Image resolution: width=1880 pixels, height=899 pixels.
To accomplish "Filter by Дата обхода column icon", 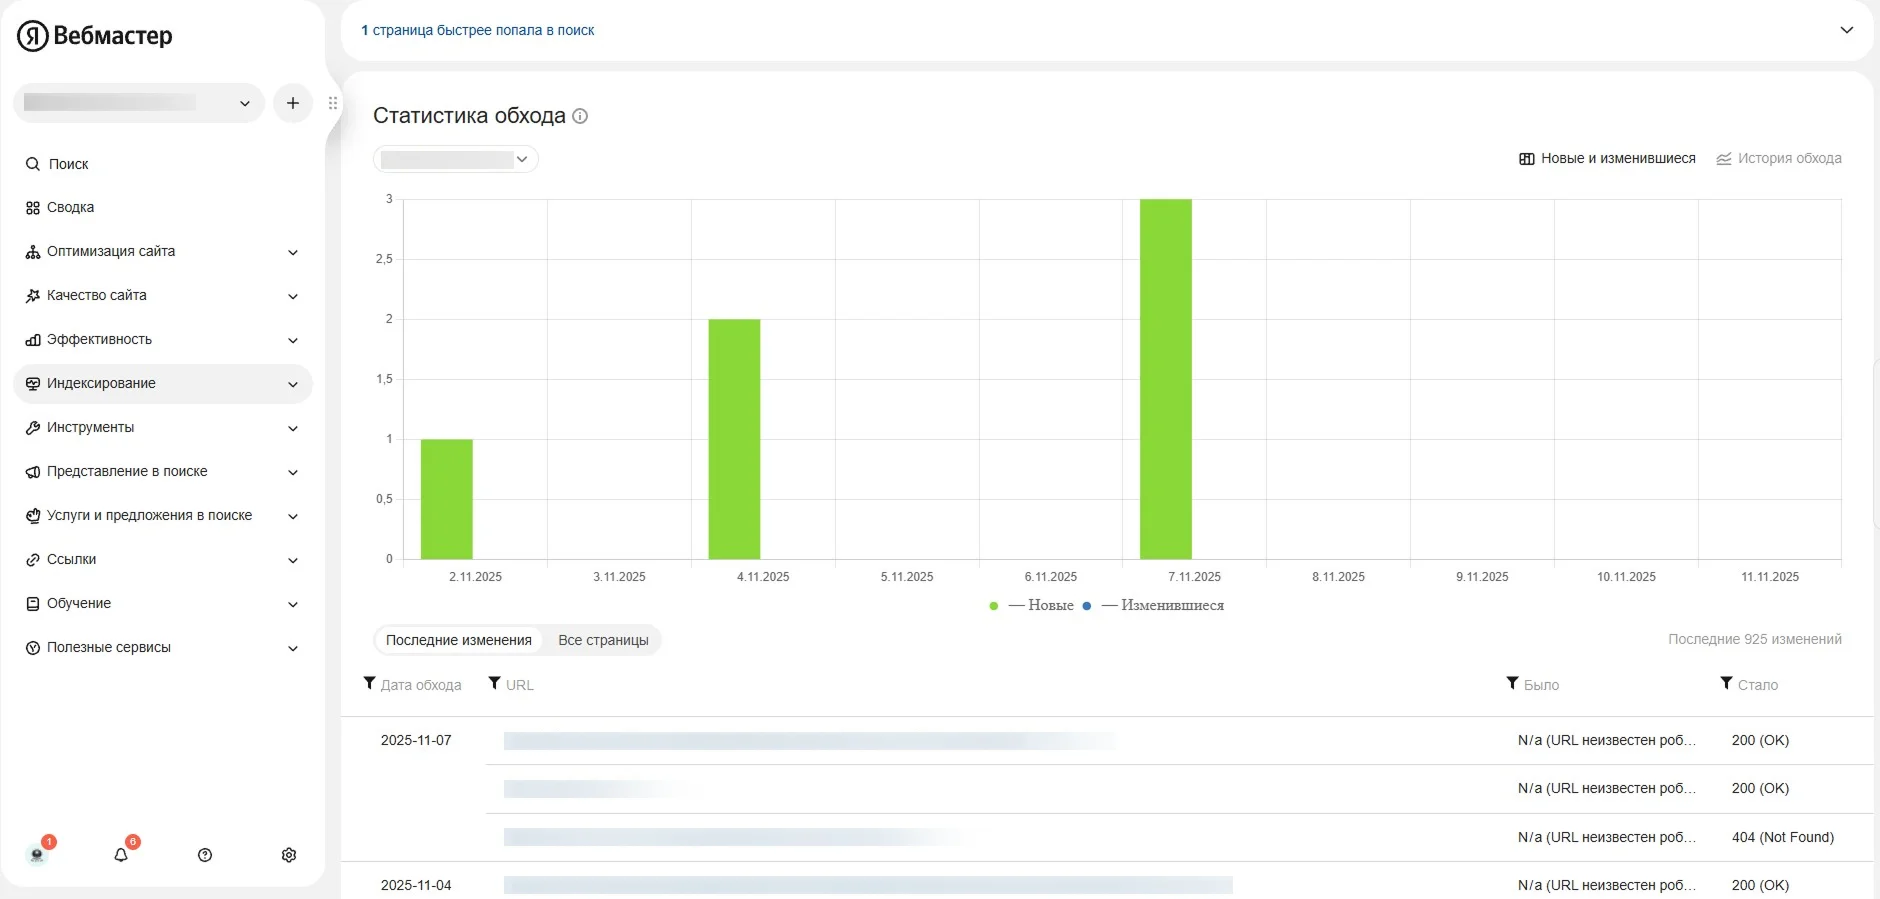I will [370, 684].
